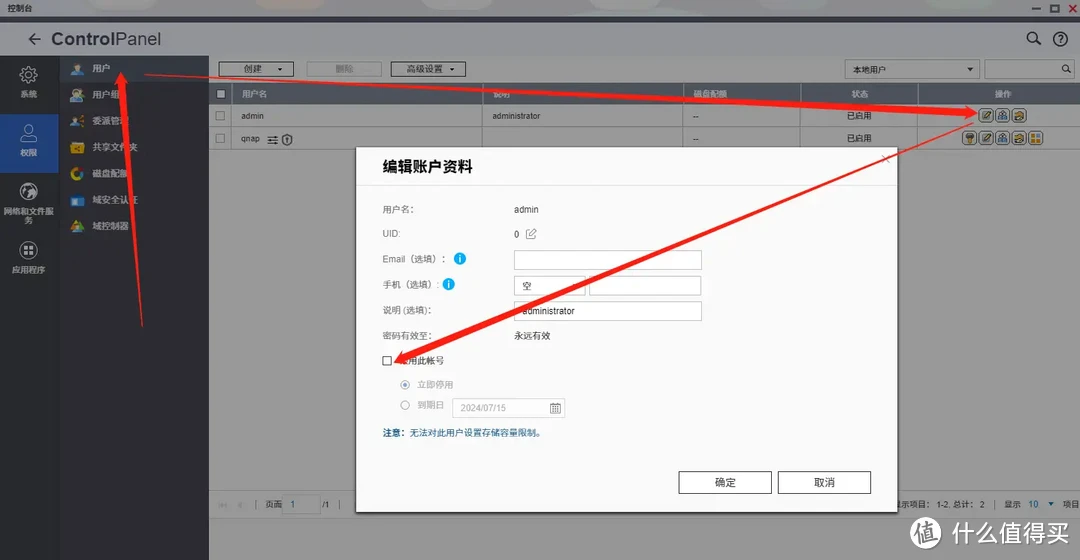Click the Email input field
Screen dimensions: 1080x560
point(608,260)
